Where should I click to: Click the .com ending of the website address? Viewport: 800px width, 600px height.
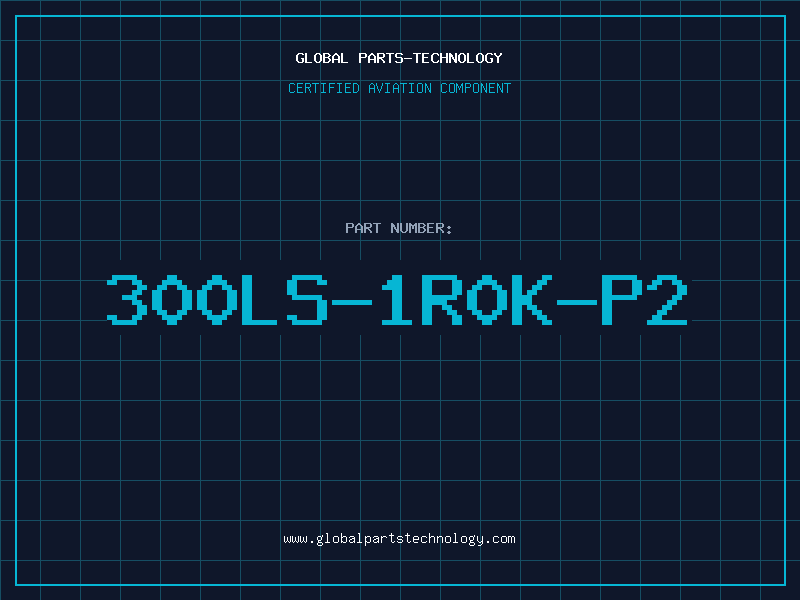(x=500, y=539)
